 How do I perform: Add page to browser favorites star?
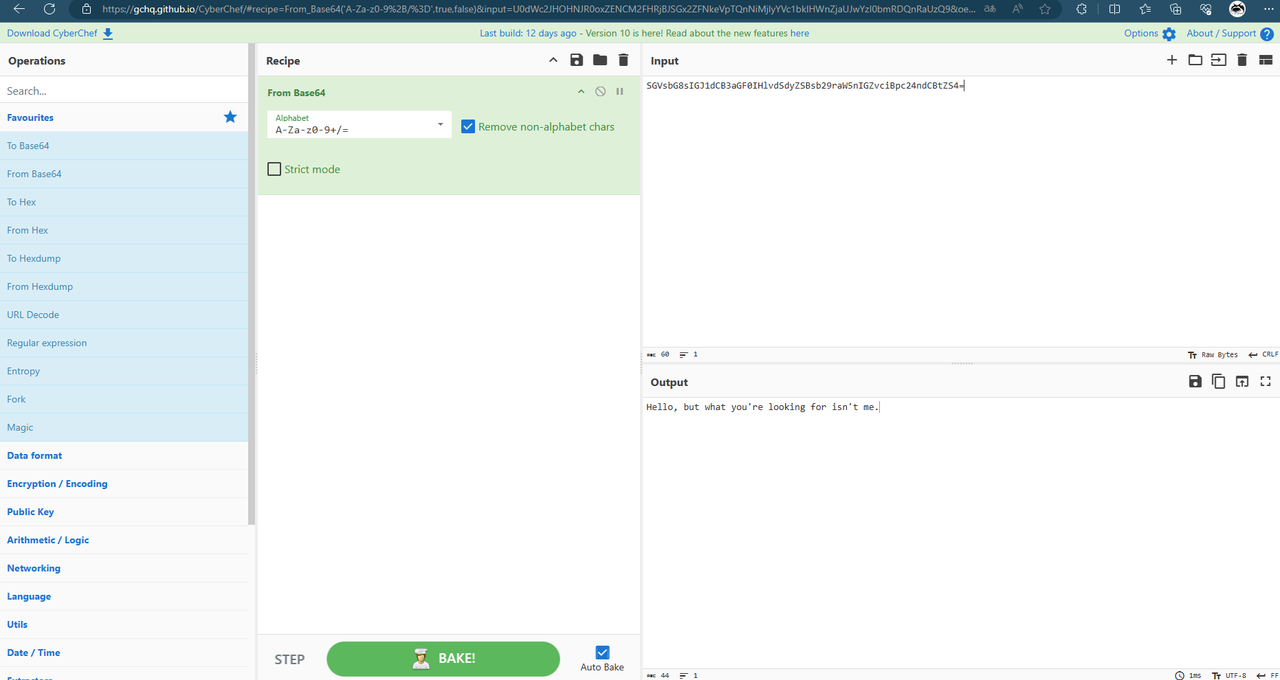1045,9
